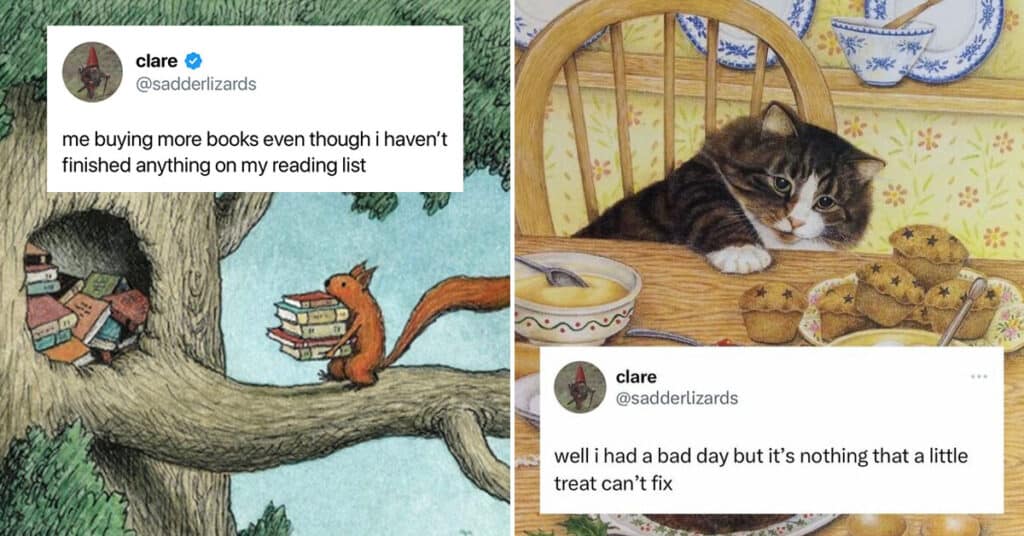
Task: Click the bowl of yellow custard with spoon
Action: coord(576,297)
